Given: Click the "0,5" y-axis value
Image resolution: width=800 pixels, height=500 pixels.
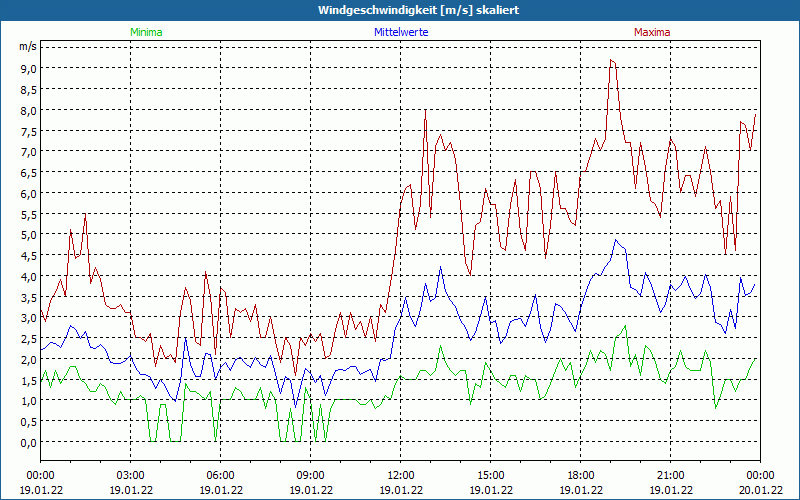Looking at the screenshot, I should 29,422.
